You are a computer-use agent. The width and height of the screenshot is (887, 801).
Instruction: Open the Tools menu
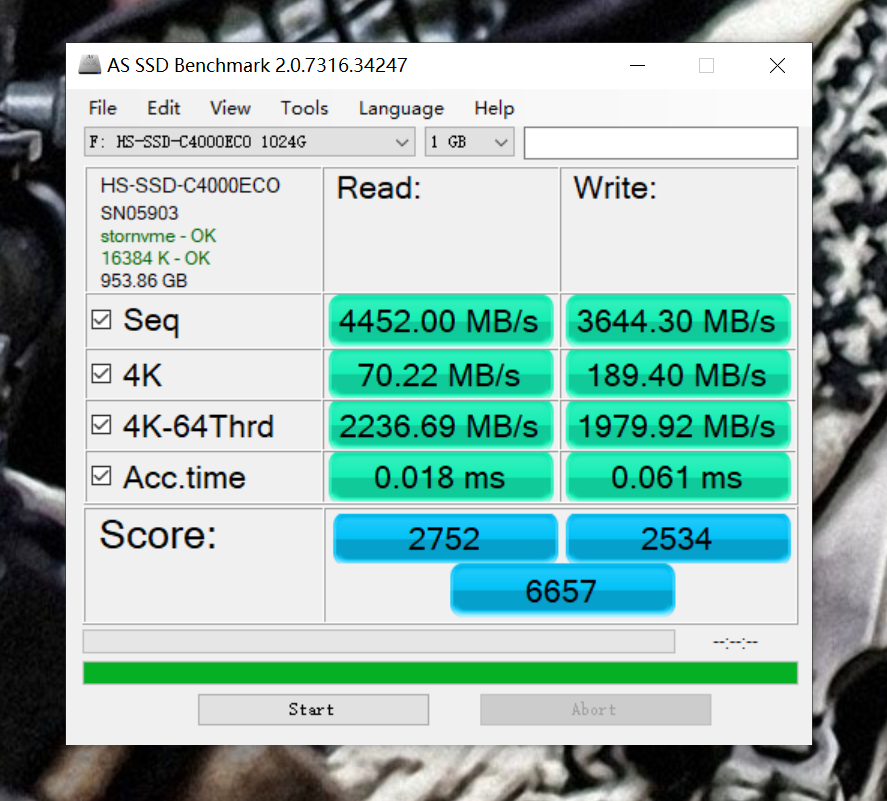tap(304, 107)
